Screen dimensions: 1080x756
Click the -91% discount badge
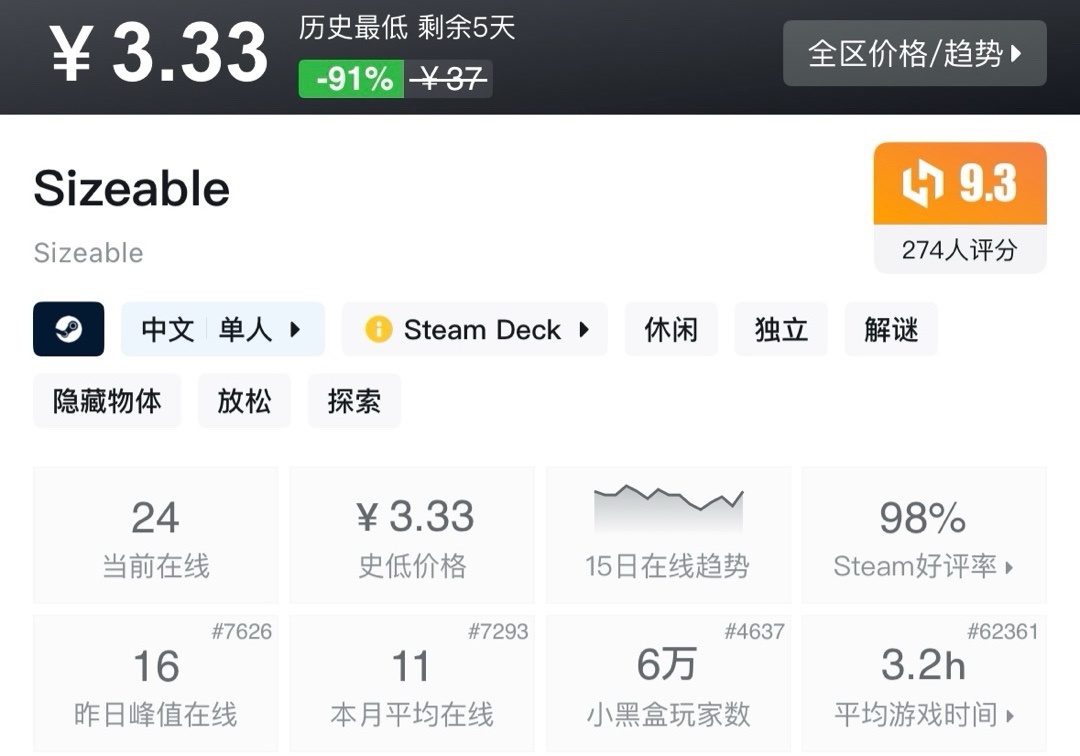(352, 79)
